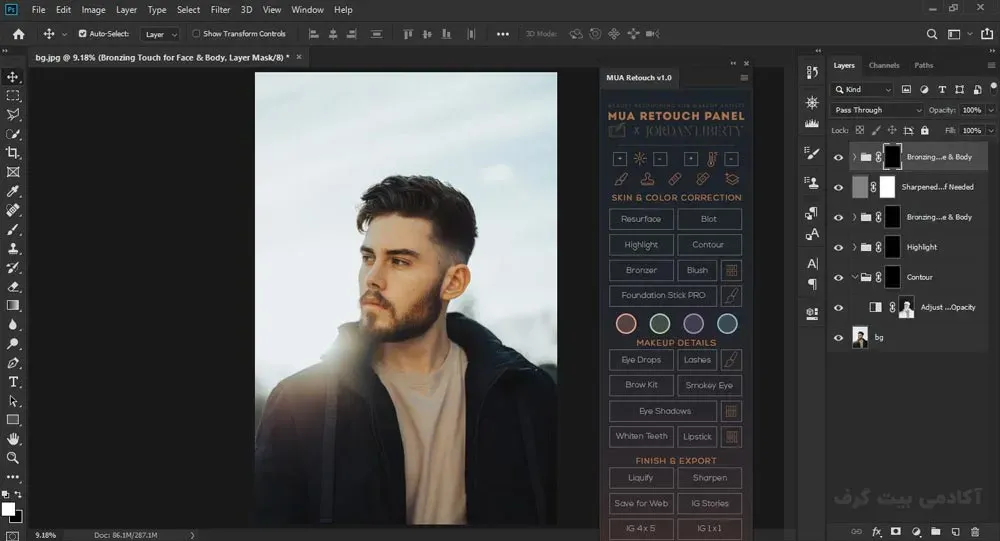Click the Whiten Teeth button
This screenshot has width=1000, height=541.
[641, 436]
